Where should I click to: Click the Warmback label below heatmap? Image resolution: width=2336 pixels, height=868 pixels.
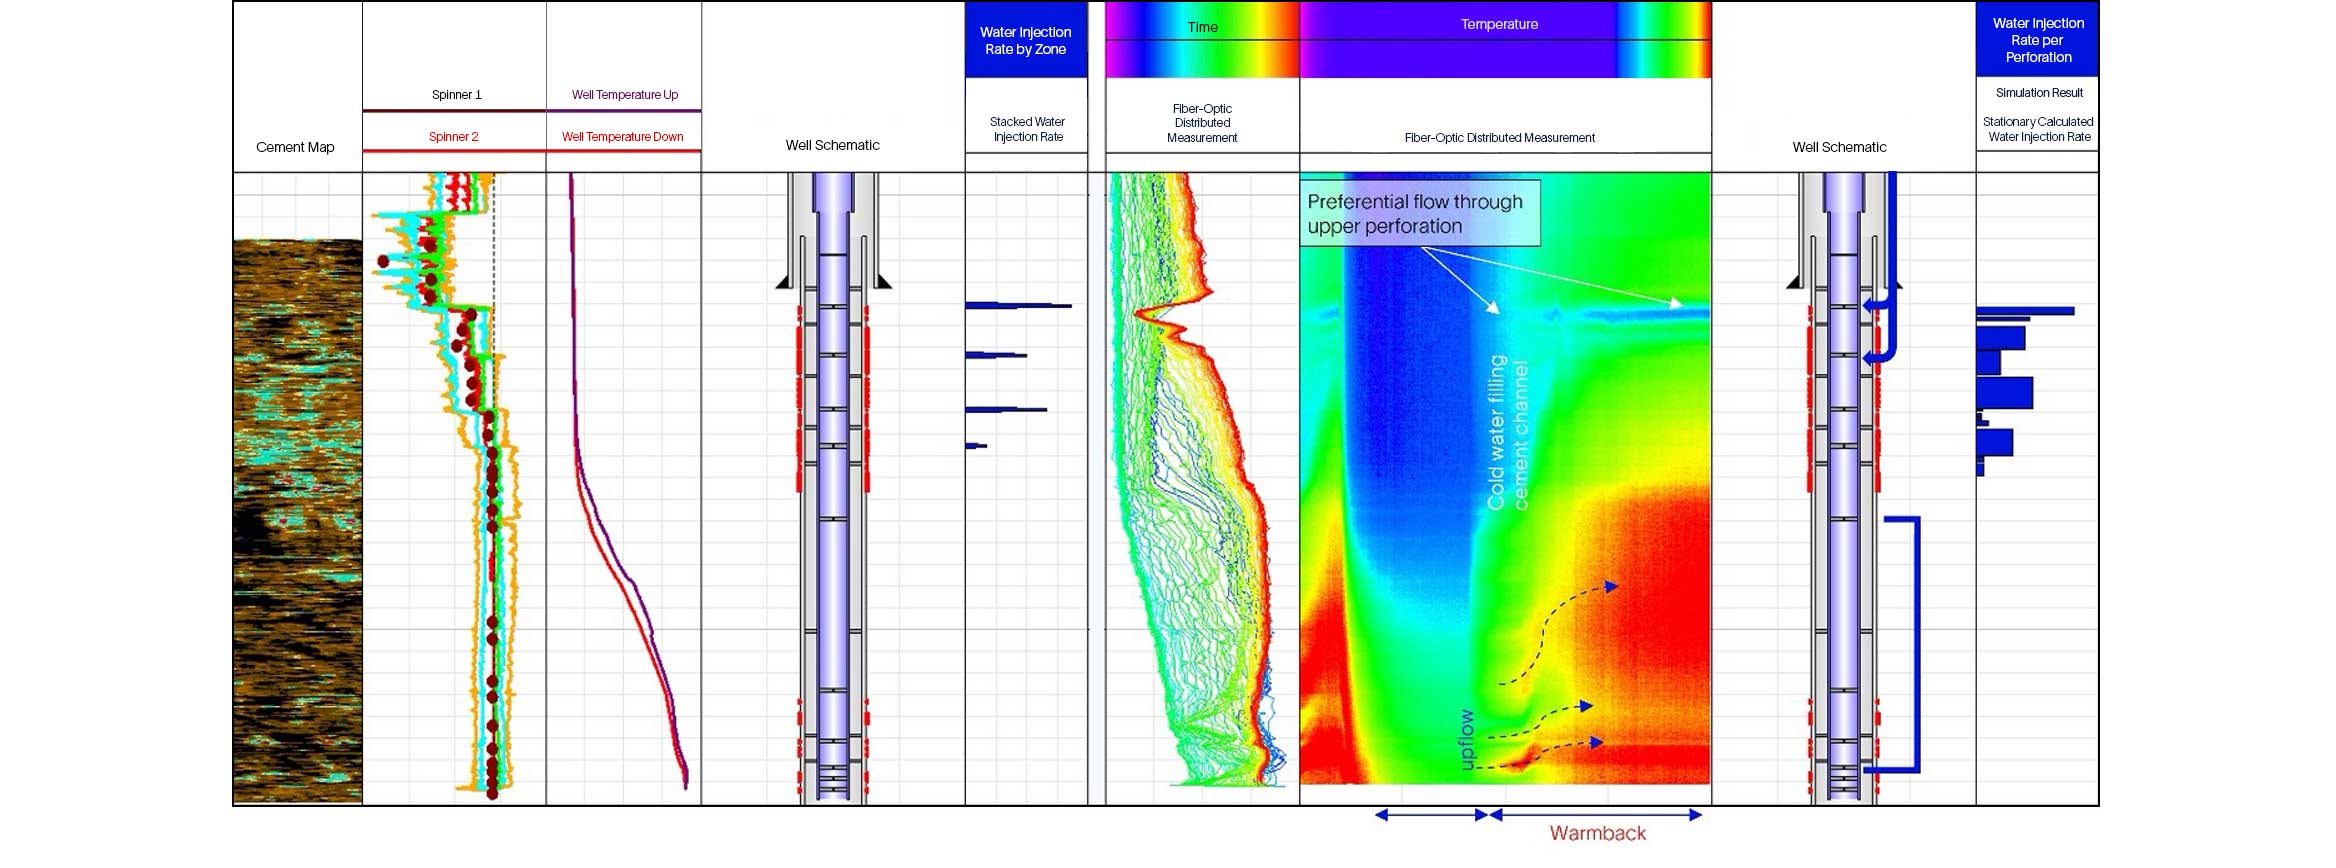(x=1597, y=833)
